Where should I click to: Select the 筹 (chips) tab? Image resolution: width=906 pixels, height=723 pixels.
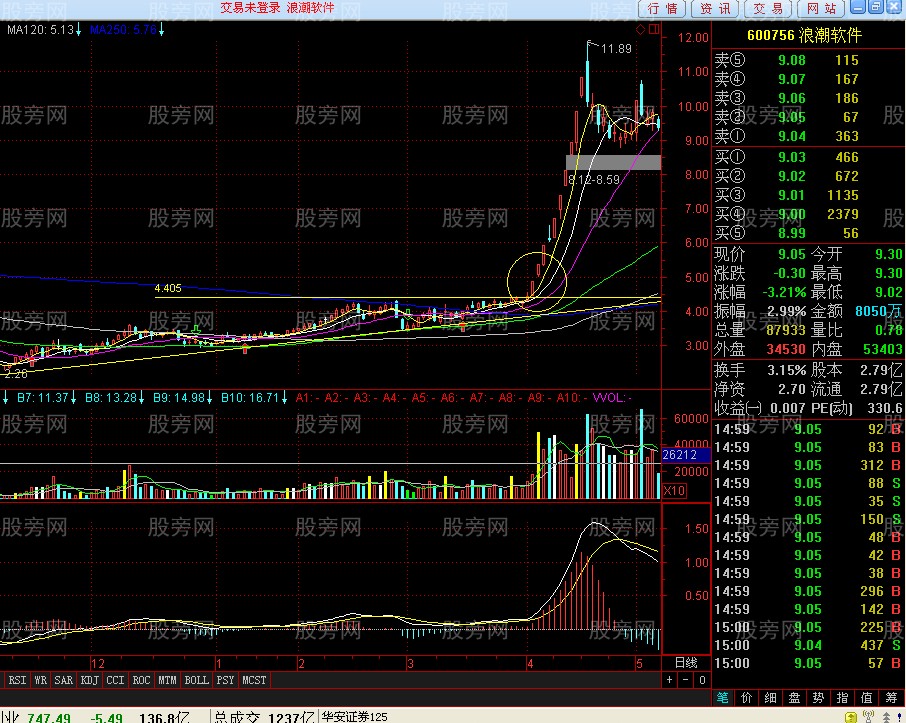pyautogui.click(x=891, y=698)
